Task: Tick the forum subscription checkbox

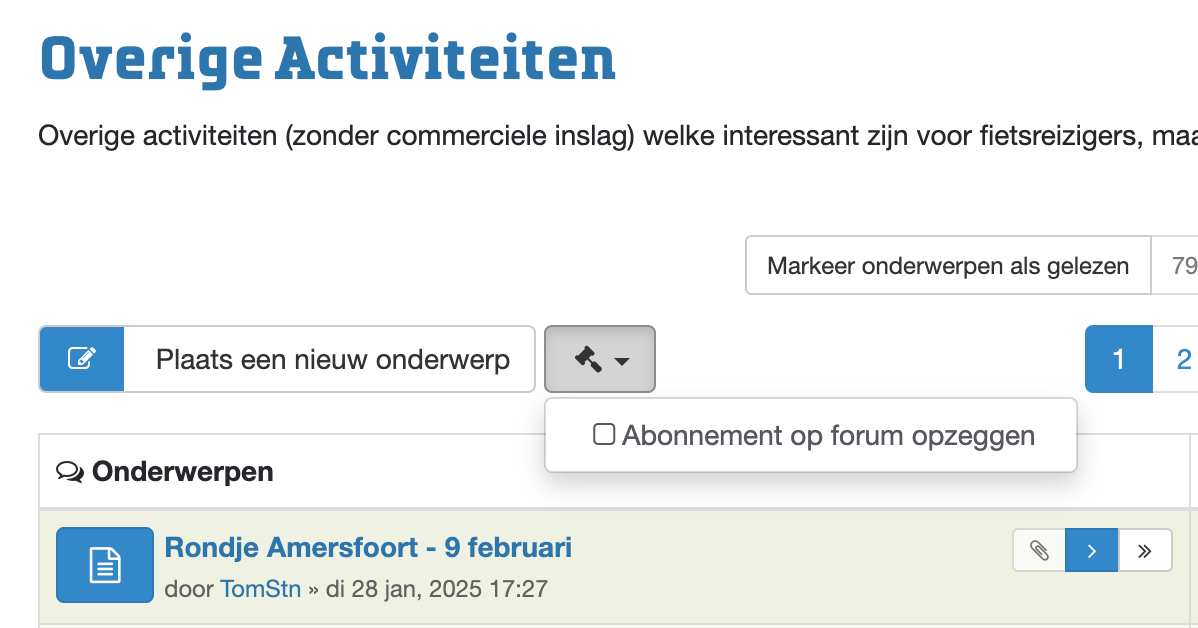Action: pyautogui.click(x=604, y=435)
